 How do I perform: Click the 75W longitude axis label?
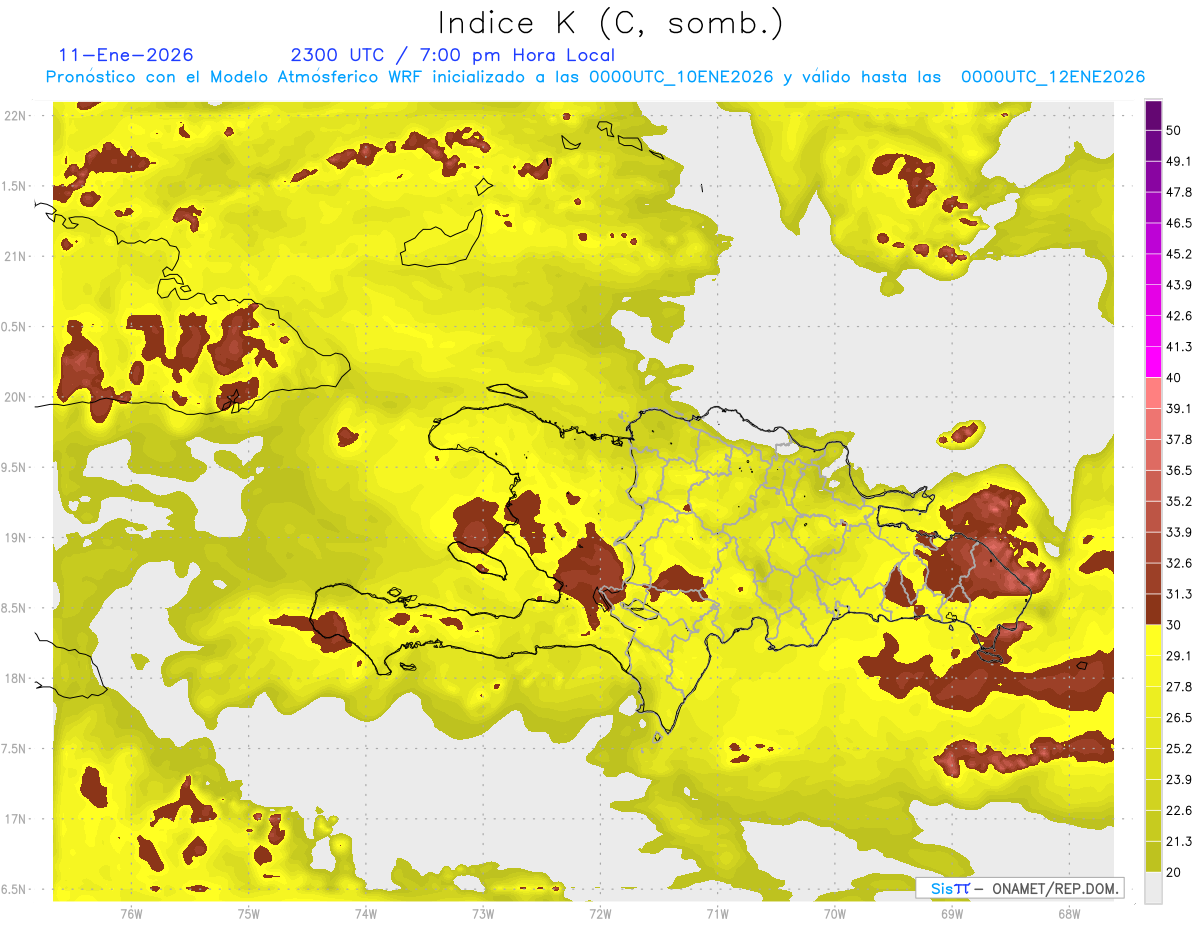[x=249, y=913]
